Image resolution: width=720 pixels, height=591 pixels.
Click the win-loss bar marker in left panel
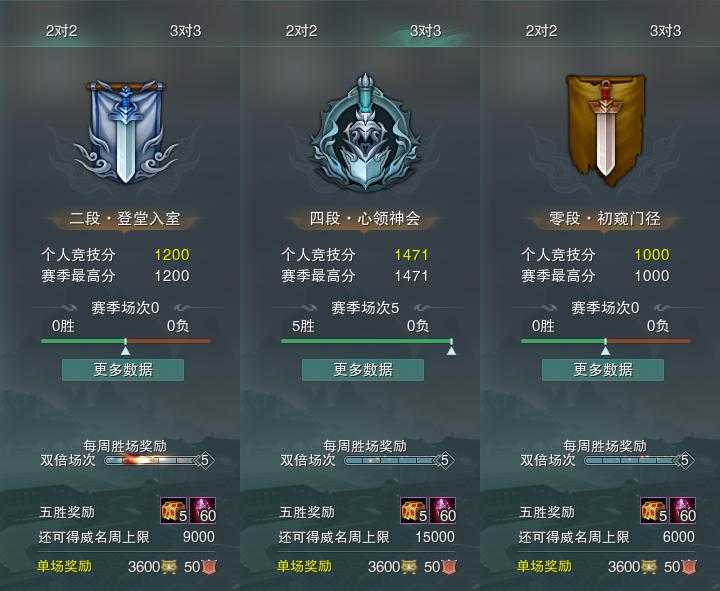point(125,347)
